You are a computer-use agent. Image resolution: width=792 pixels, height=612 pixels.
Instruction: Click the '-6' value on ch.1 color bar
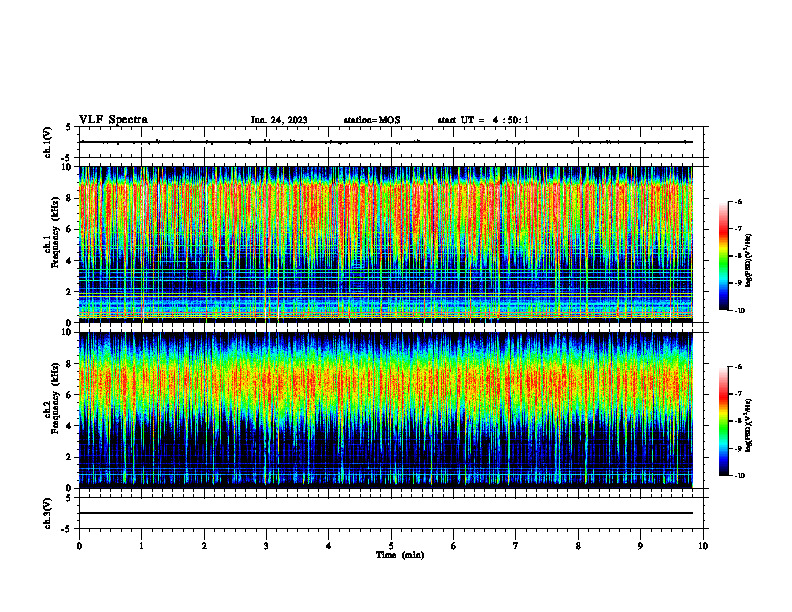pyautogui.click(x=738, y=201)
